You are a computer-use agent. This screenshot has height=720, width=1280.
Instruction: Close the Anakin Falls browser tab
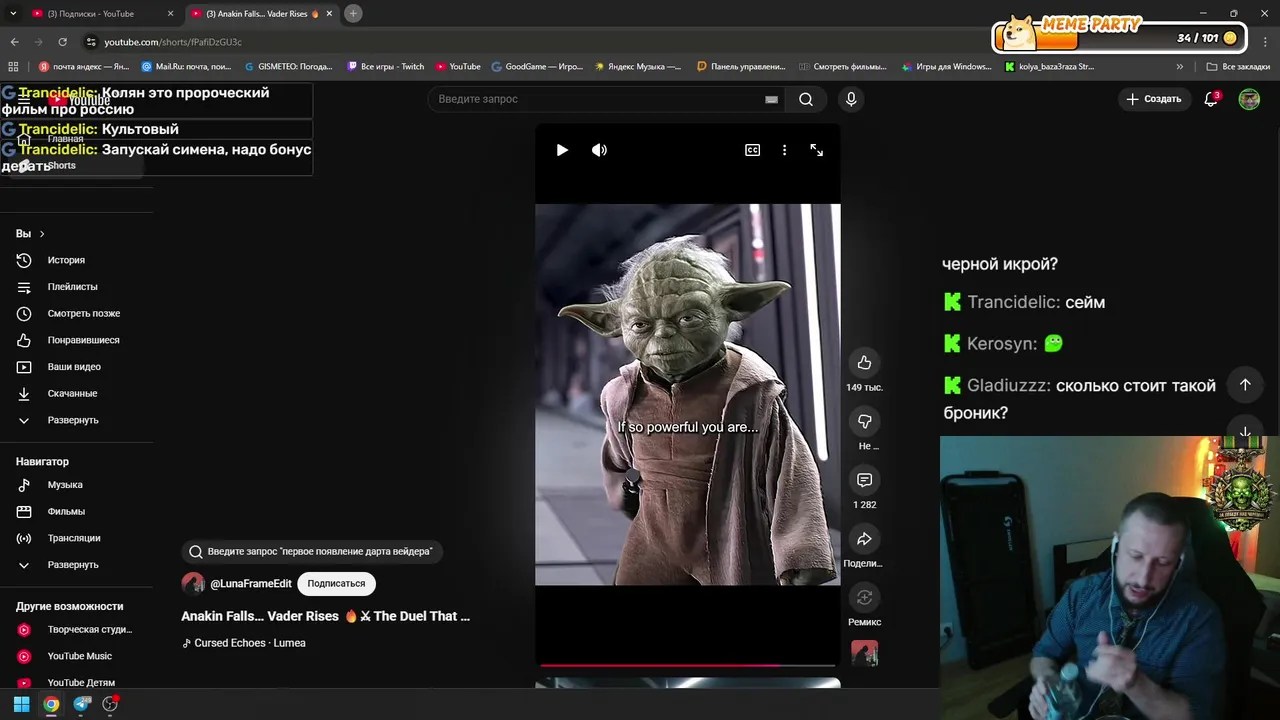(329, 14)
